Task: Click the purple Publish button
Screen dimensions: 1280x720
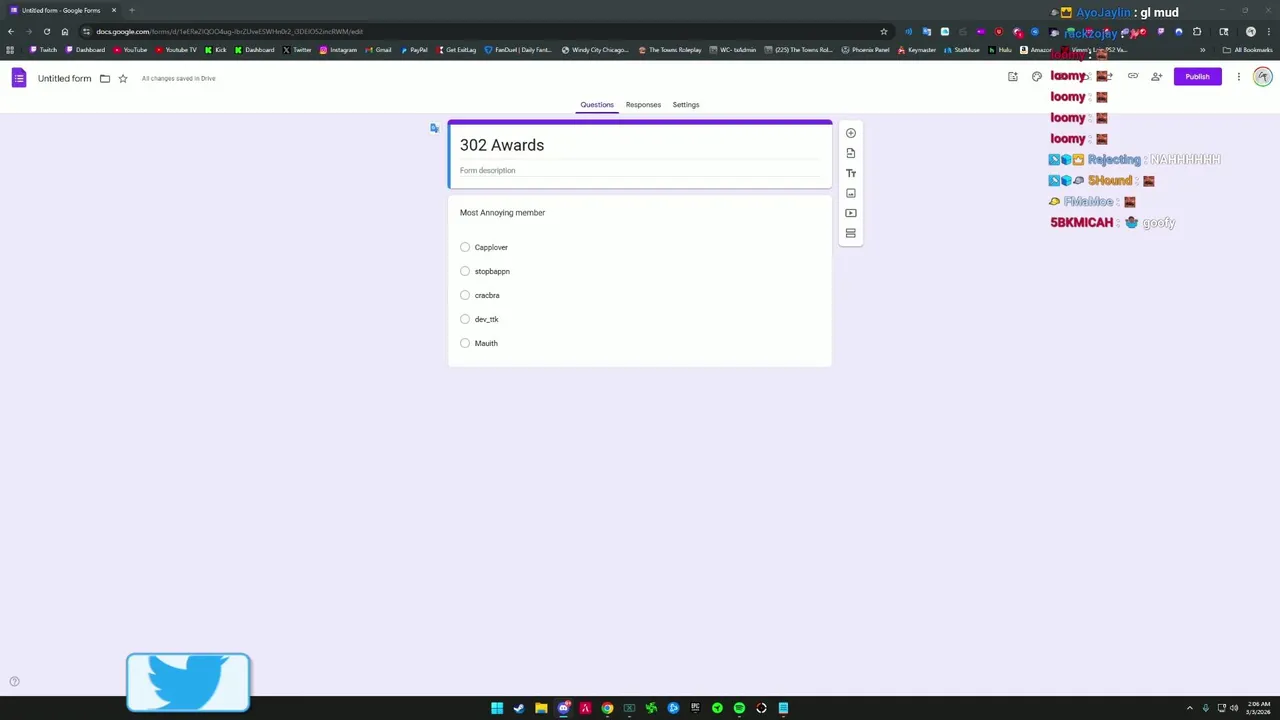Action: click(x=1197, y=77)
